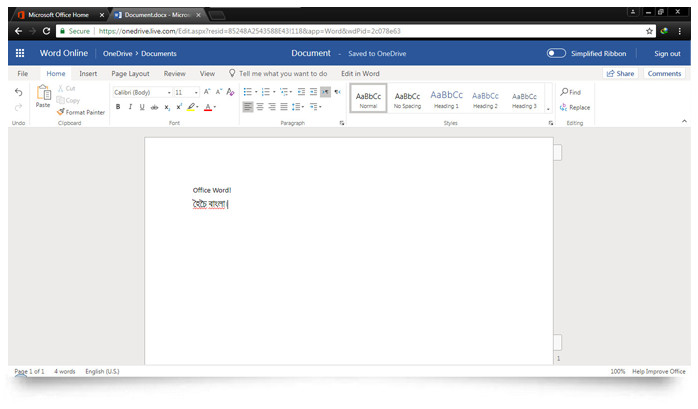Open Find in document

pyautogui.click(x=571, y=92)
